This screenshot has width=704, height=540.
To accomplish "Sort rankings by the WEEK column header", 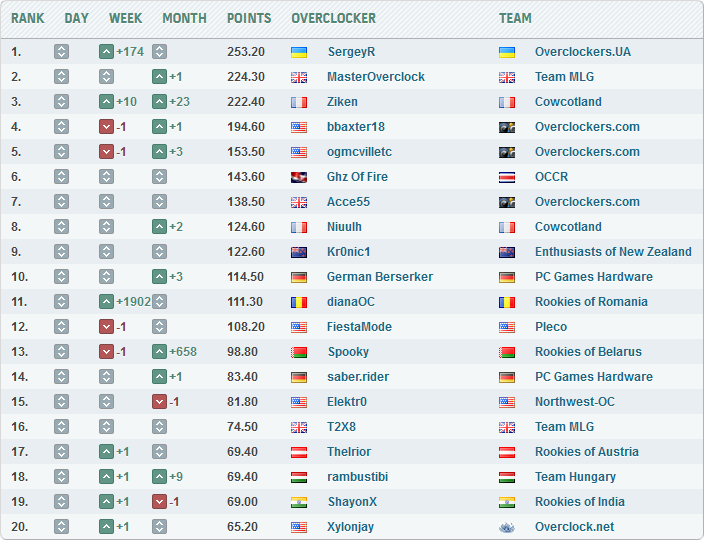I will tap(125, 18).
